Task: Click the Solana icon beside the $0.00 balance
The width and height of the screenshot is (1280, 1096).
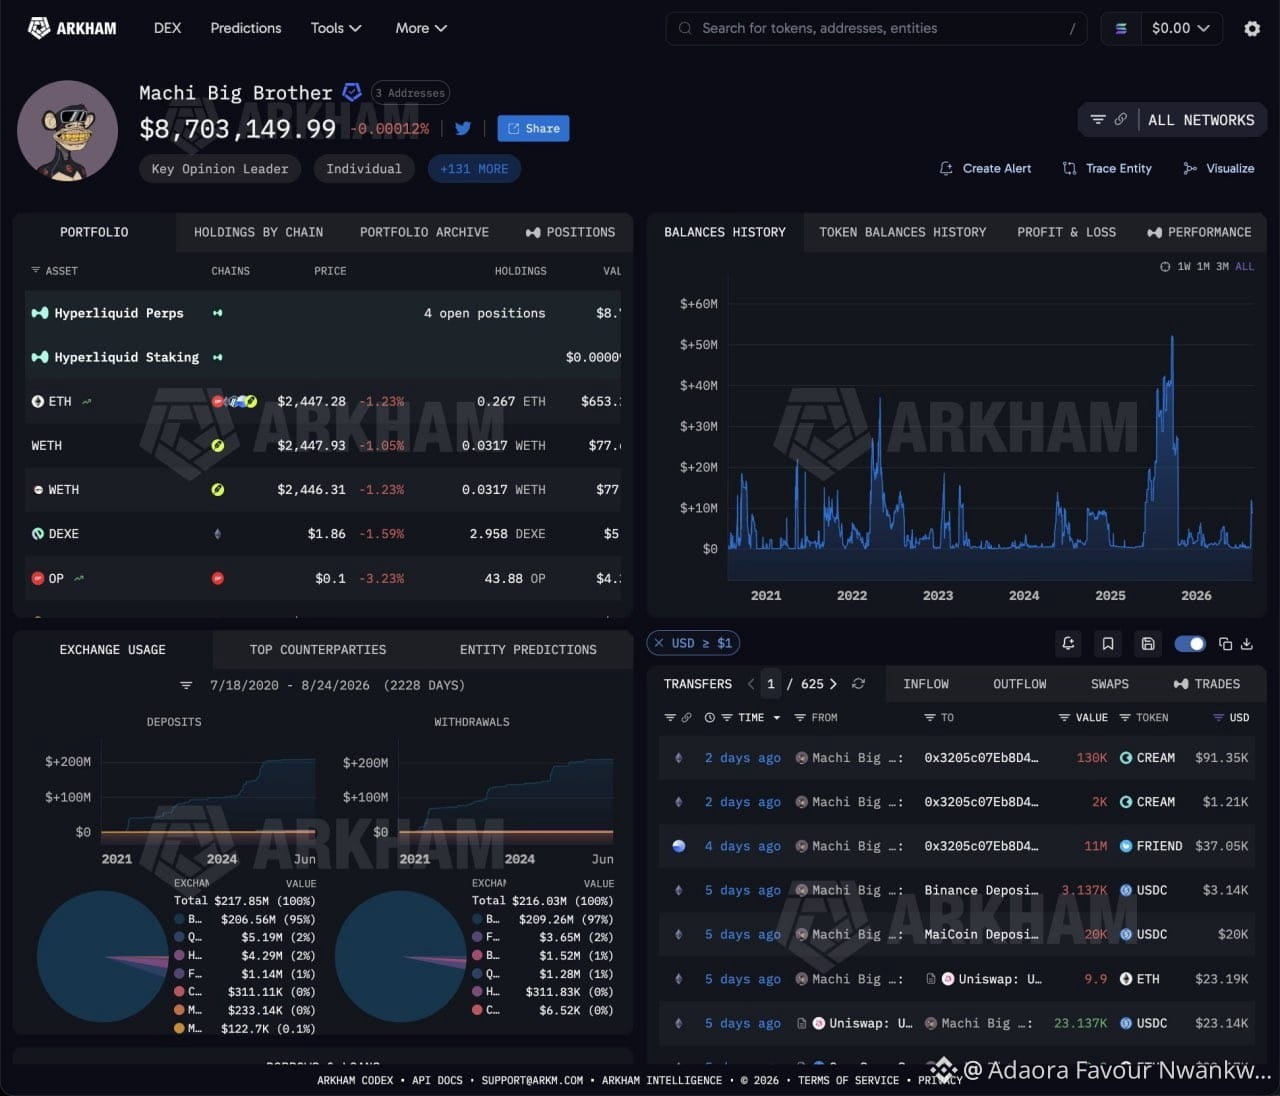Action: tap(1121, 29)
